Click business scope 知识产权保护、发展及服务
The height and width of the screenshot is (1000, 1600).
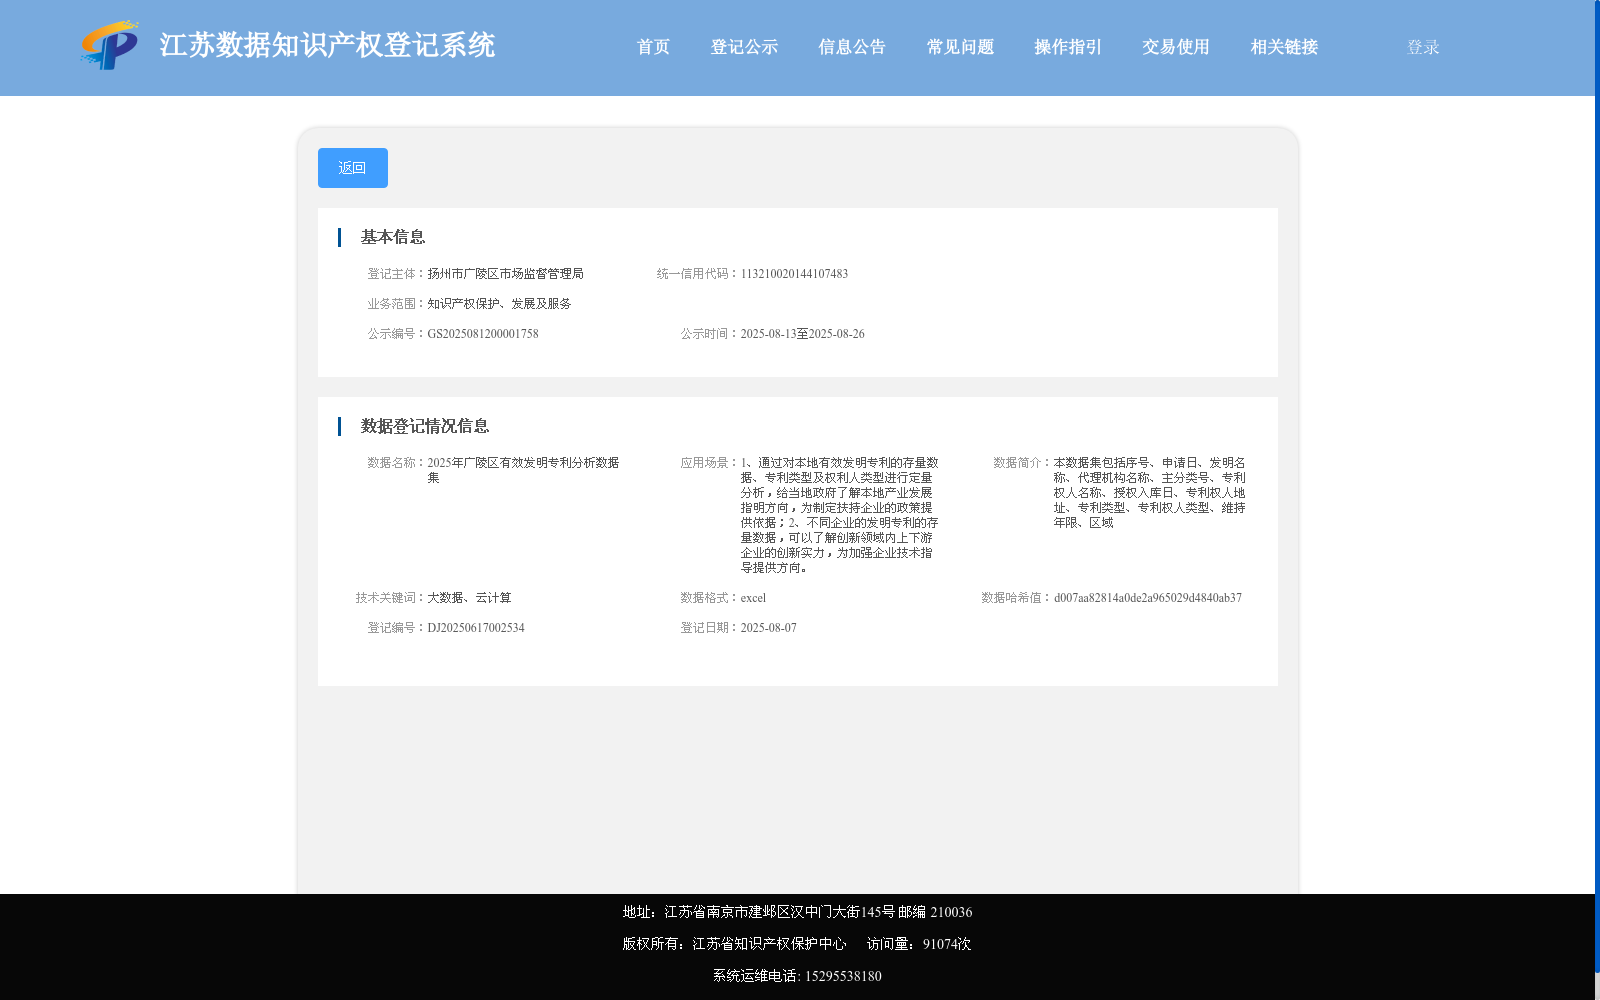(499, 304)
